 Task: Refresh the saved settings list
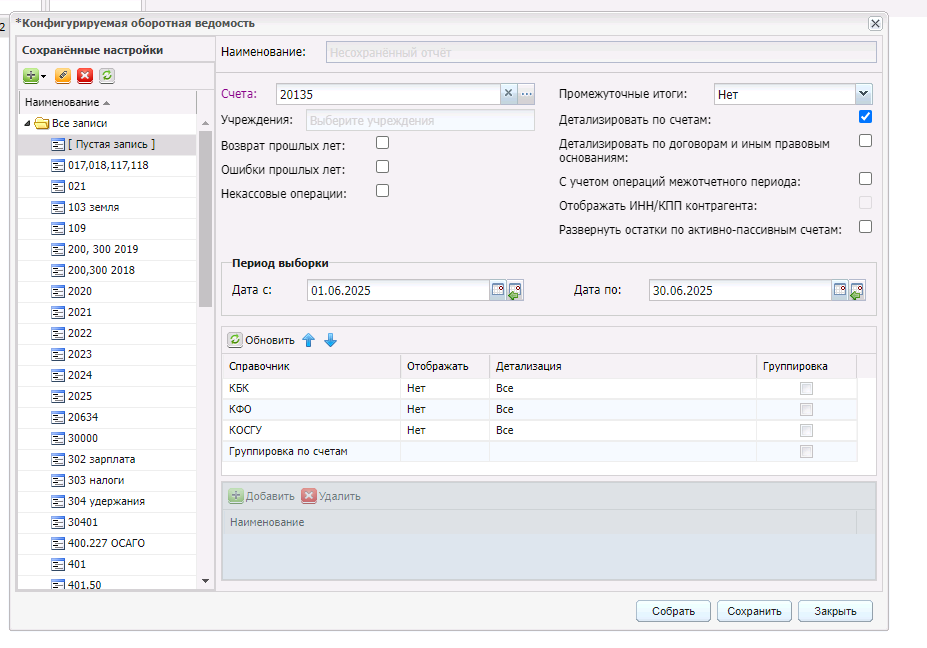pos(107,75)
